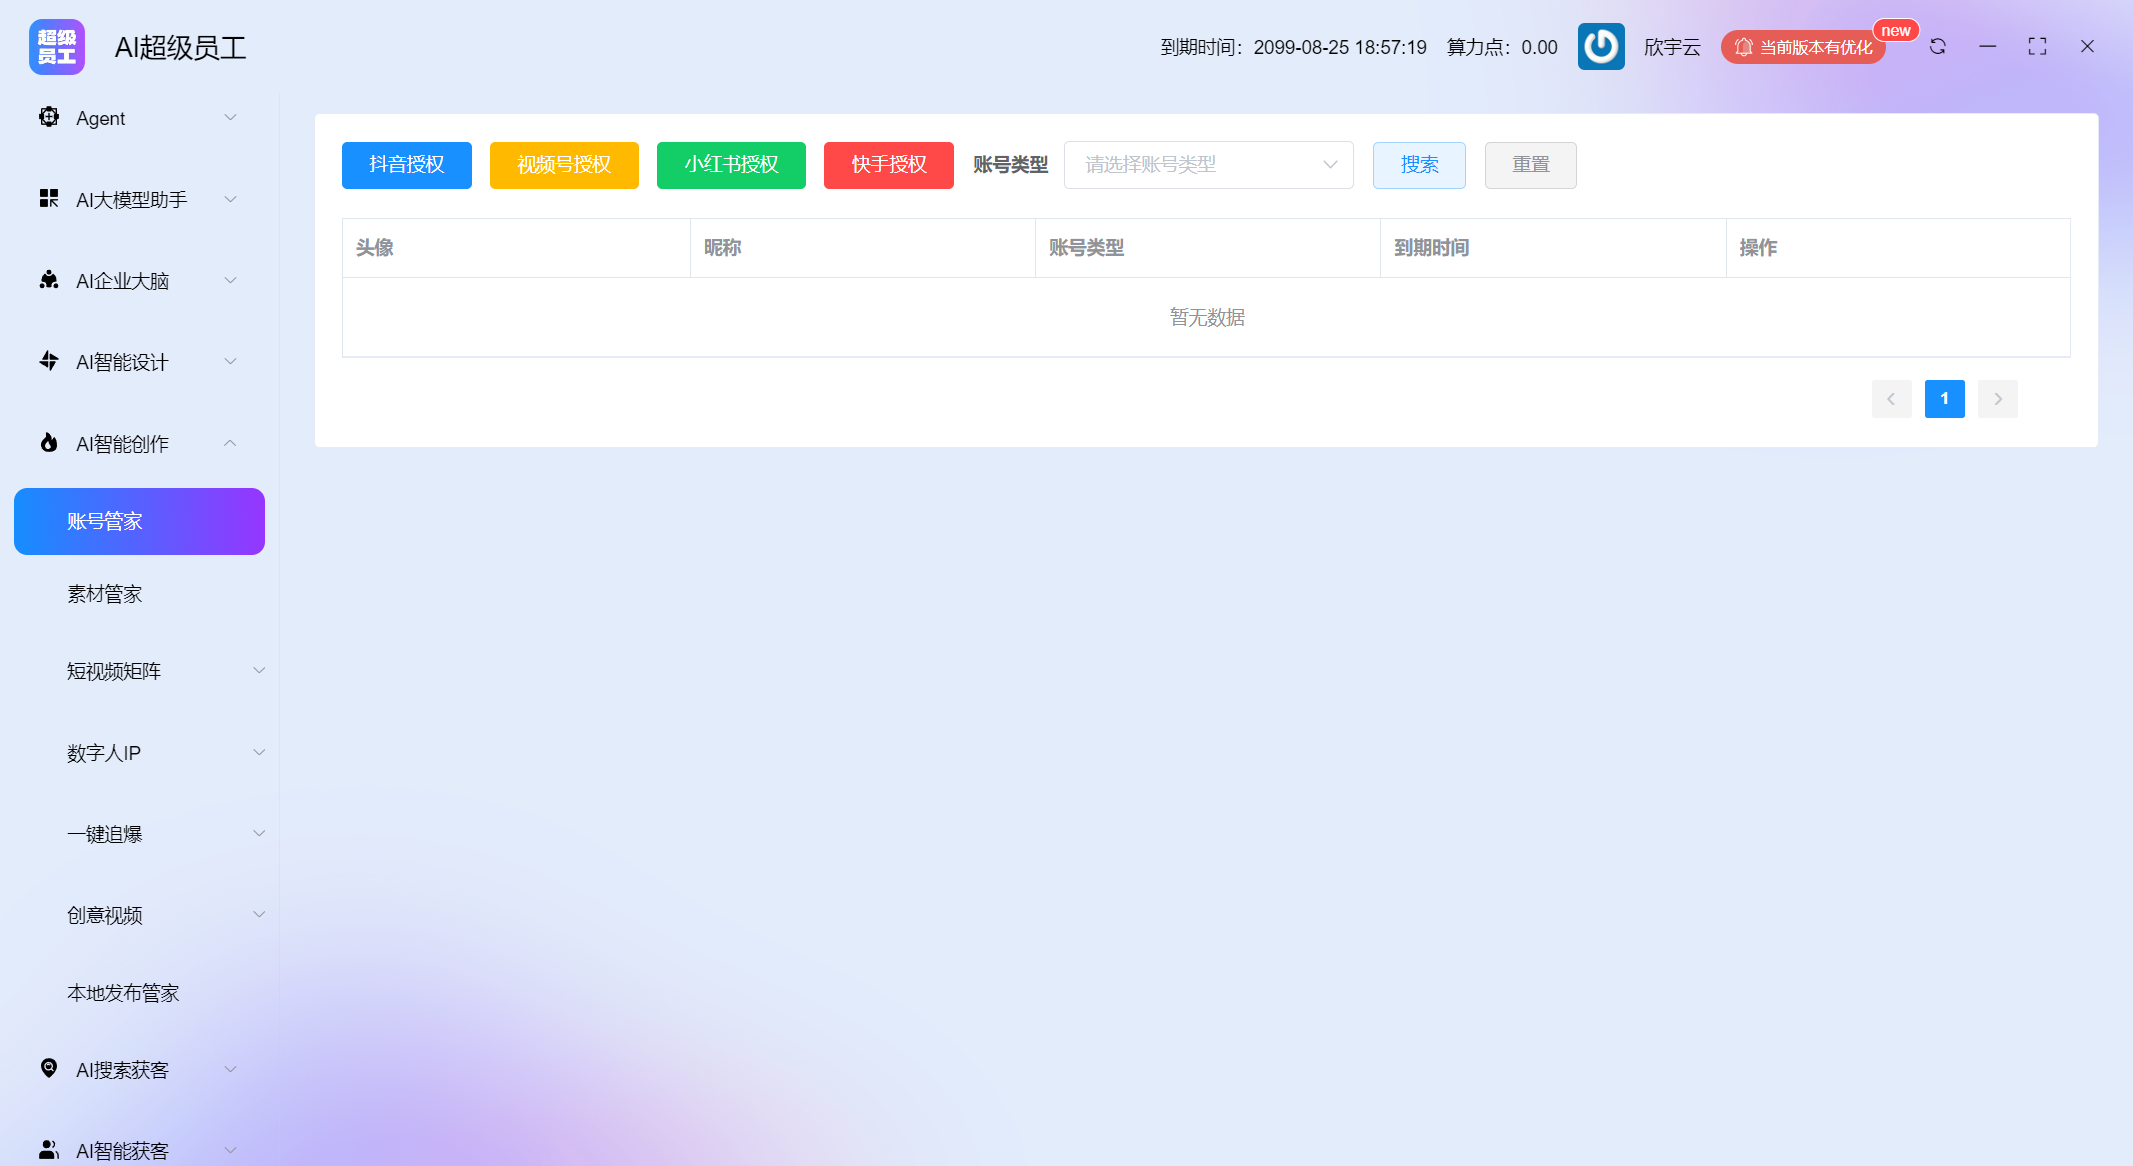Open 数字人IP menu item

pyautogui.click(x=104, y=753)
